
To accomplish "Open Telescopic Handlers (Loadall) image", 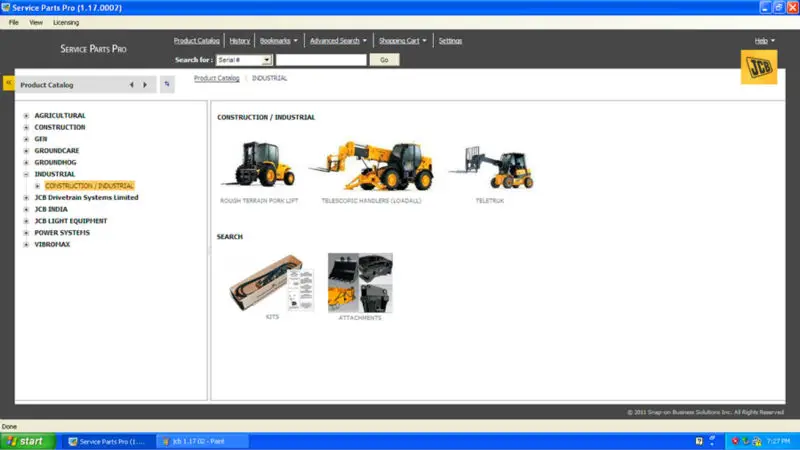I will tap(372, 165).
